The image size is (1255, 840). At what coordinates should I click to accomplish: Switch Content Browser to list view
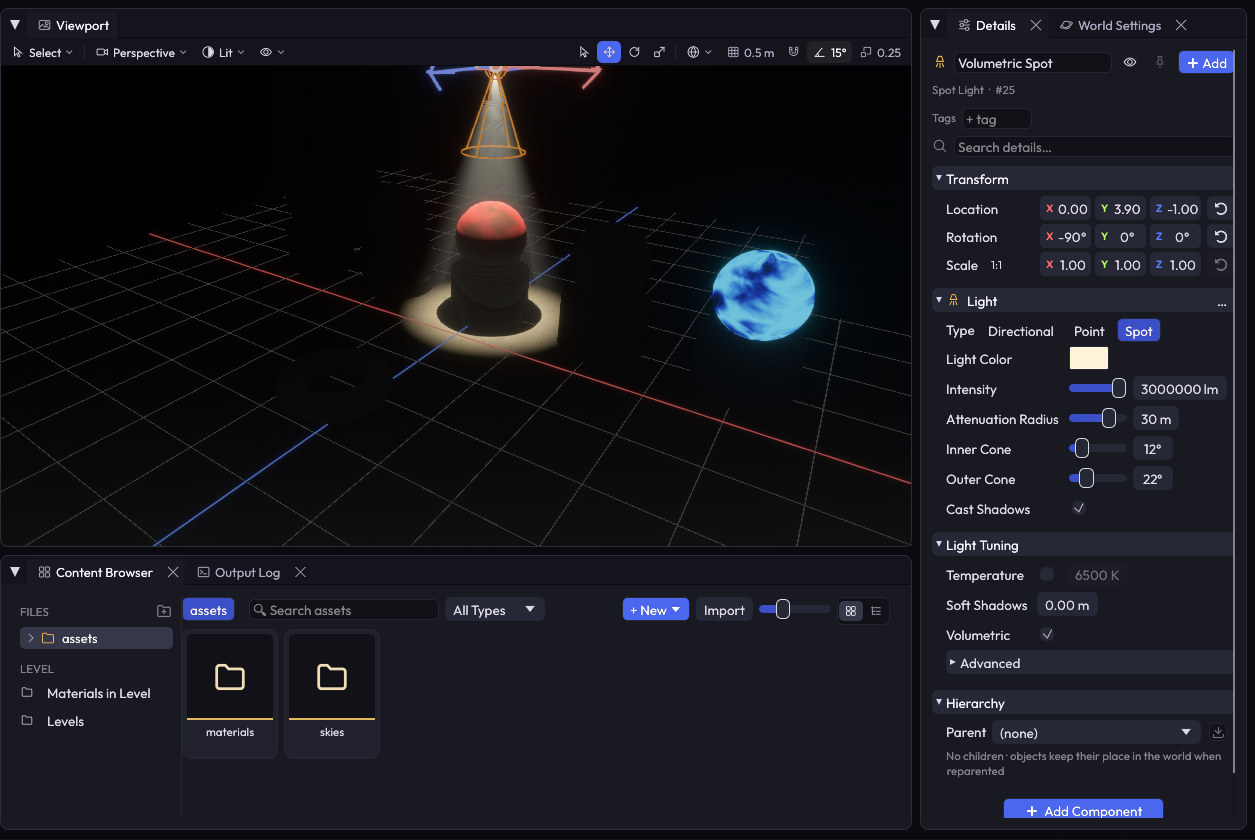coord(876,610)
